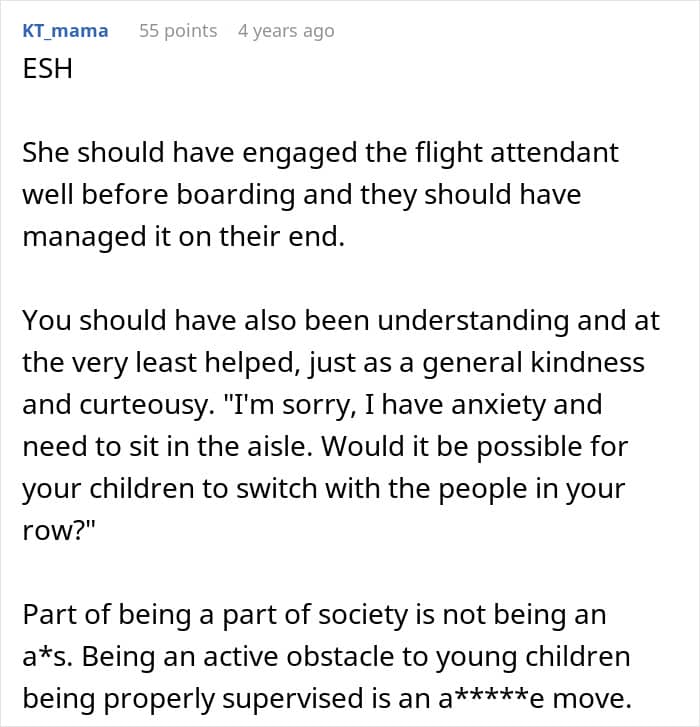Click the ESH verdict text
700x727 pixels.
point(47,69)
